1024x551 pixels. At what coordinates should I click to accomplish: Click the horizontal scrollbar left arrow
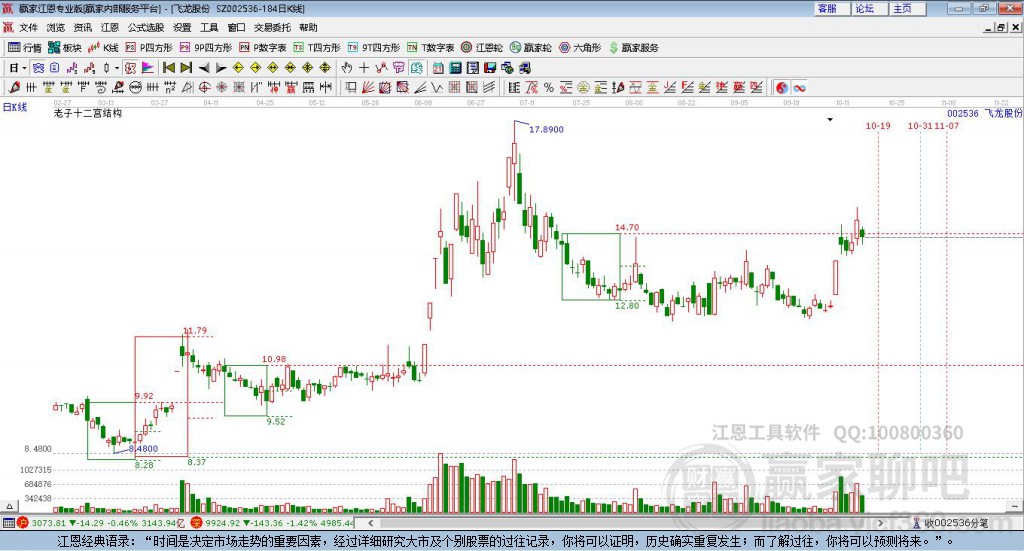[x=370, y=523]
